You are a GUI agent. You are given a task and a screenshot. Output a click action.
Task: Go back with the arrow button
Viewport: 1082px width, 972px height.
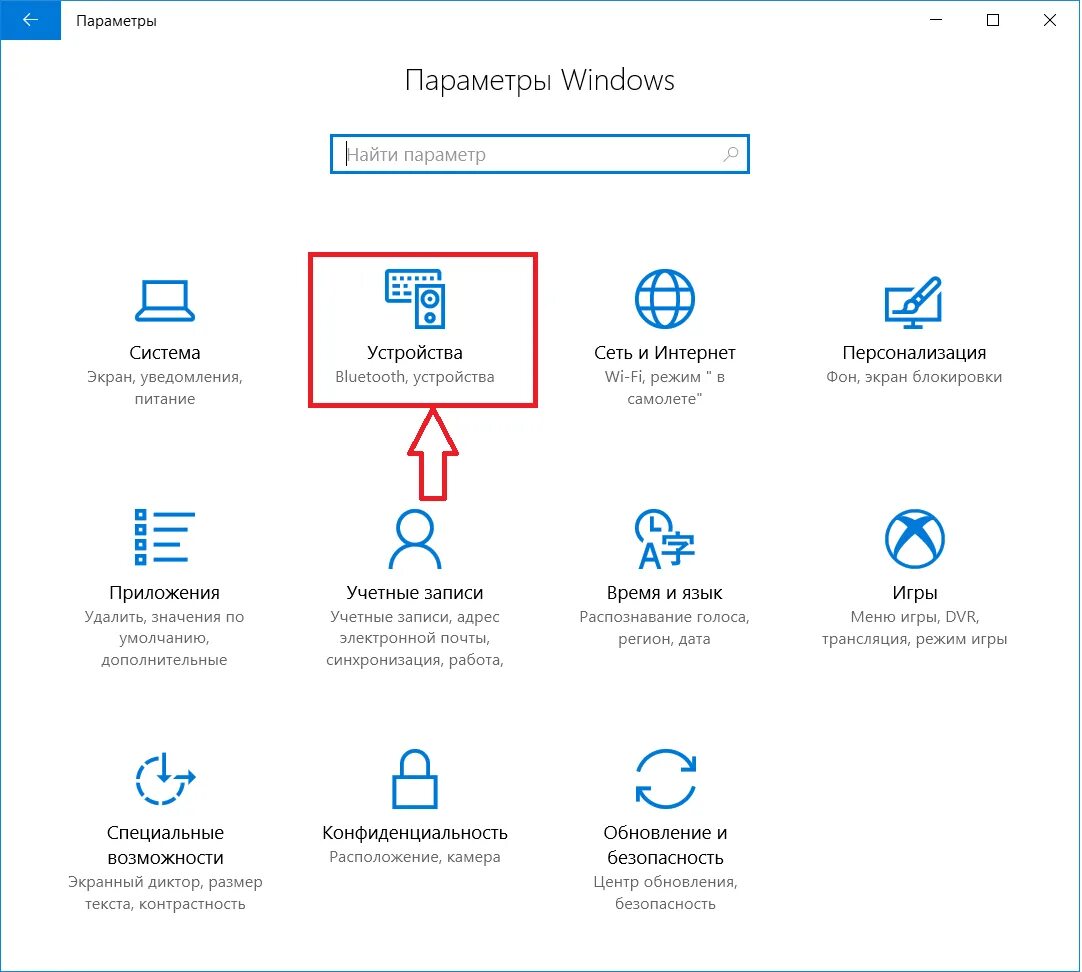click(x=30, y=20)
